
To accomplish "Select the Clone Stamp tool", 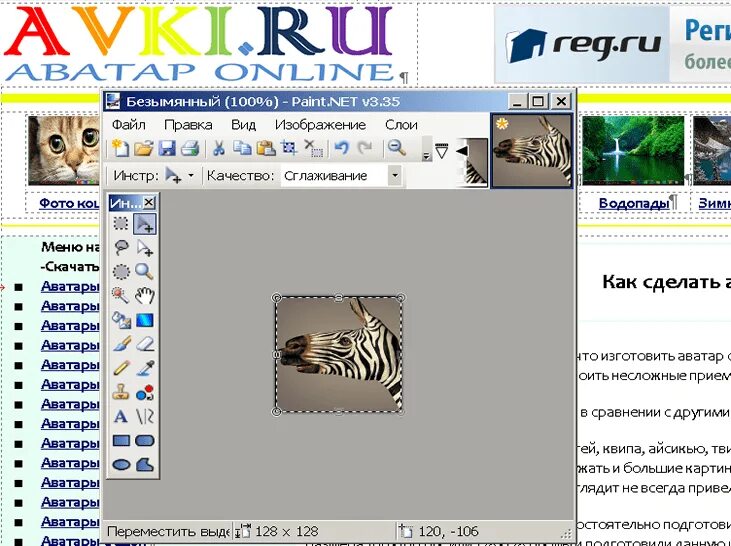I will pyautogui.click(x=121, y=392).
